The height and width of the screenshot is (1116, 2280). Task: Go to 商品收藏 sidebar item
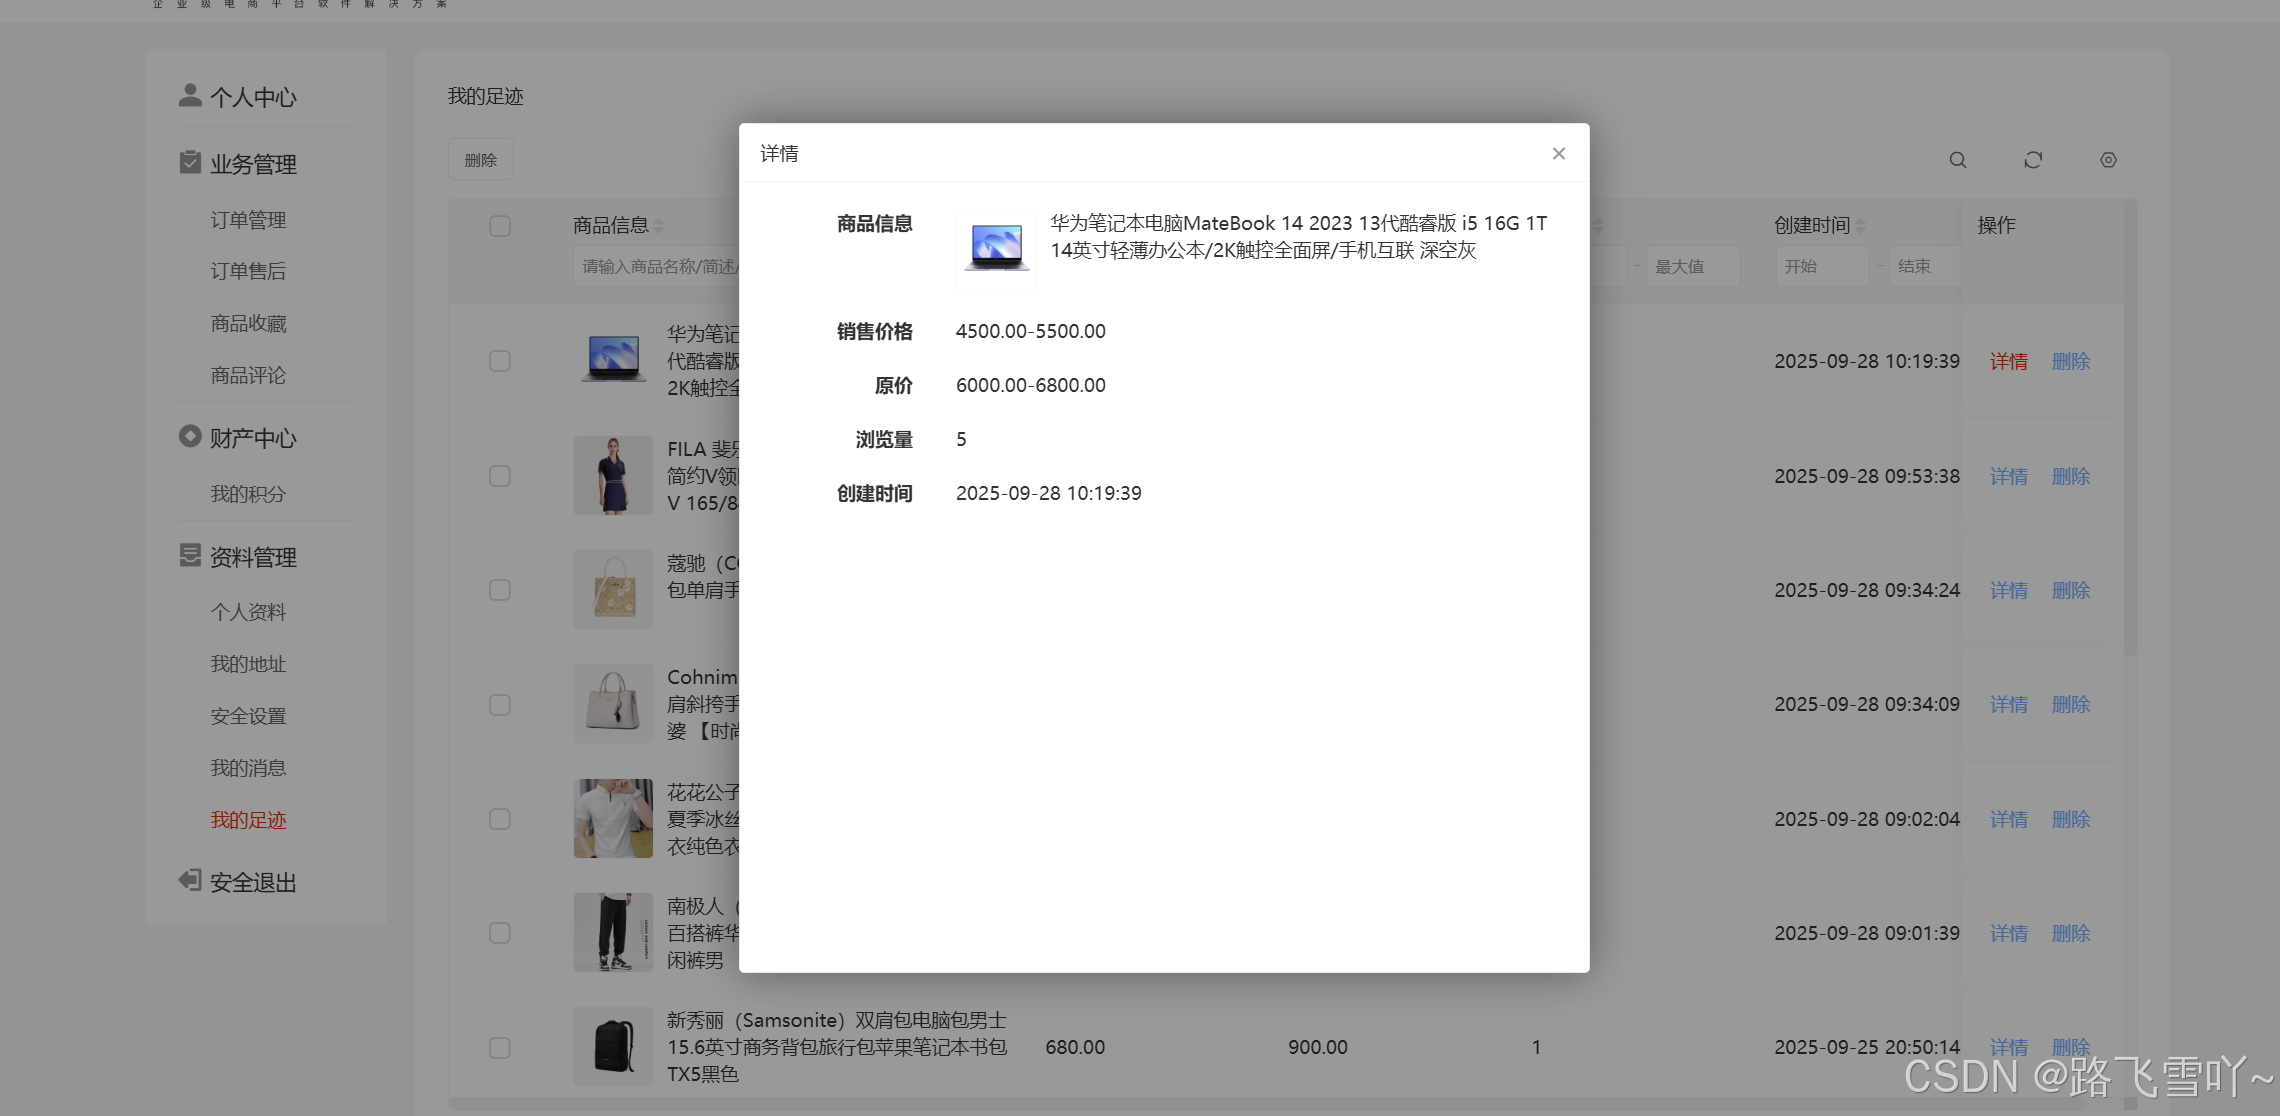(x=248, y=323)
